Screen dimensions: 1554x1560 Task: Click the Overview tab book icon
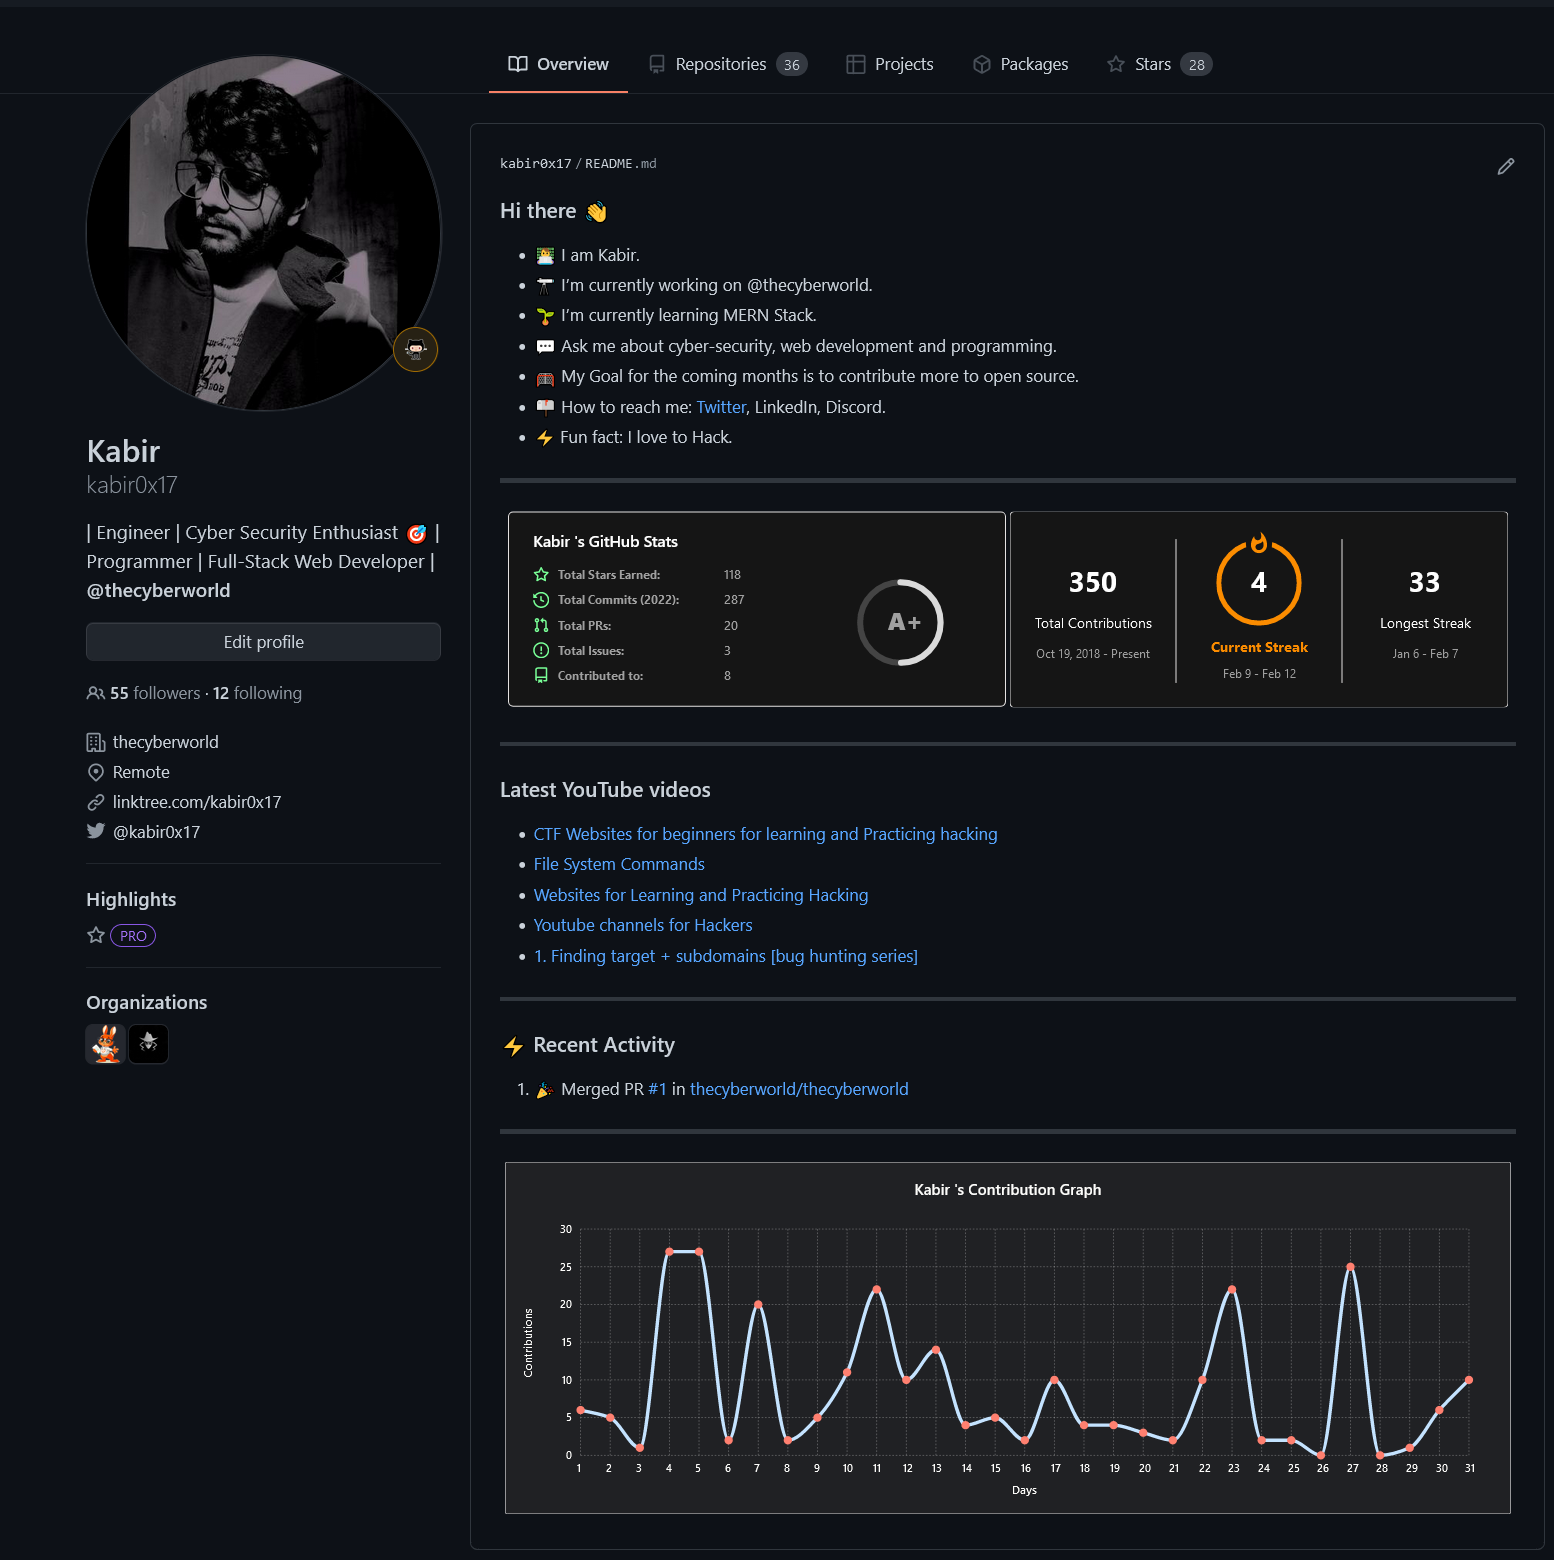(x=518, y=64)
